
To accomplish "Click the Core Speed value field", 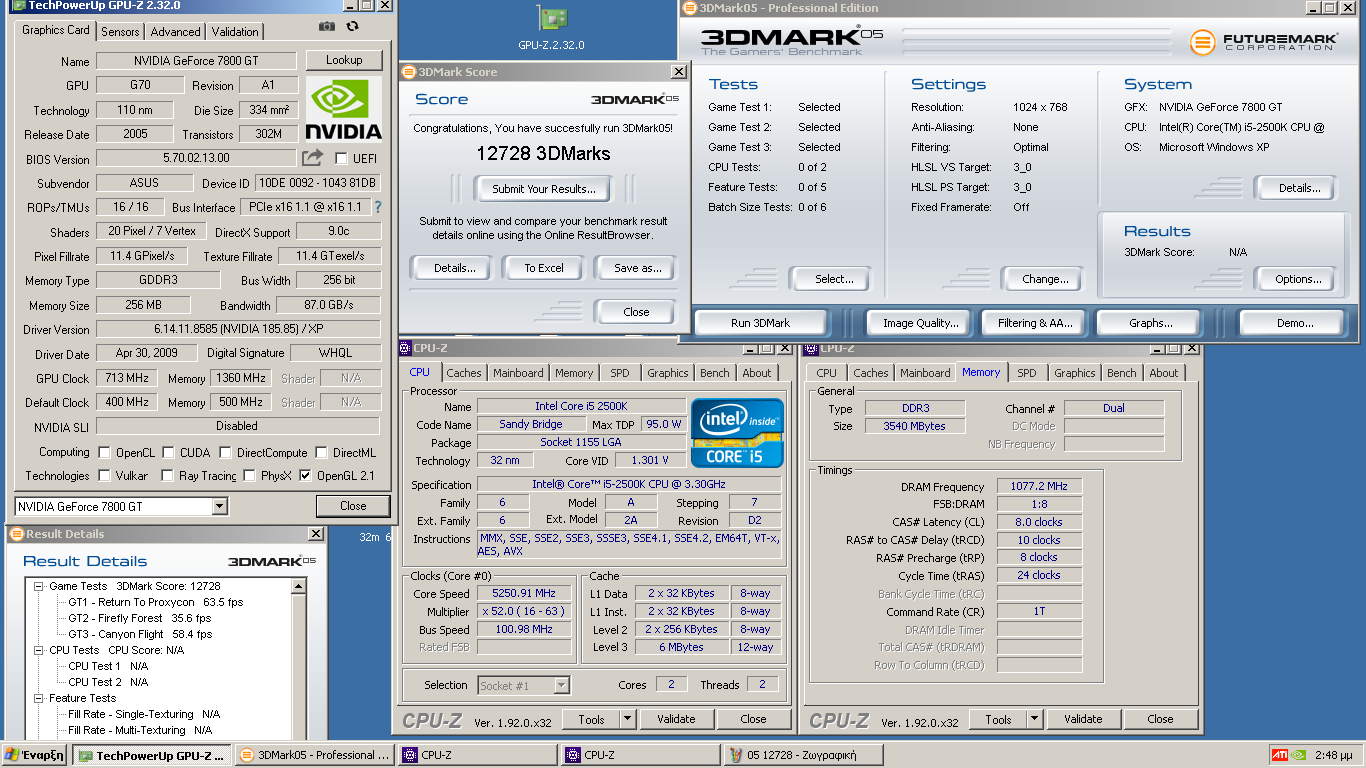I will point(524,593).
